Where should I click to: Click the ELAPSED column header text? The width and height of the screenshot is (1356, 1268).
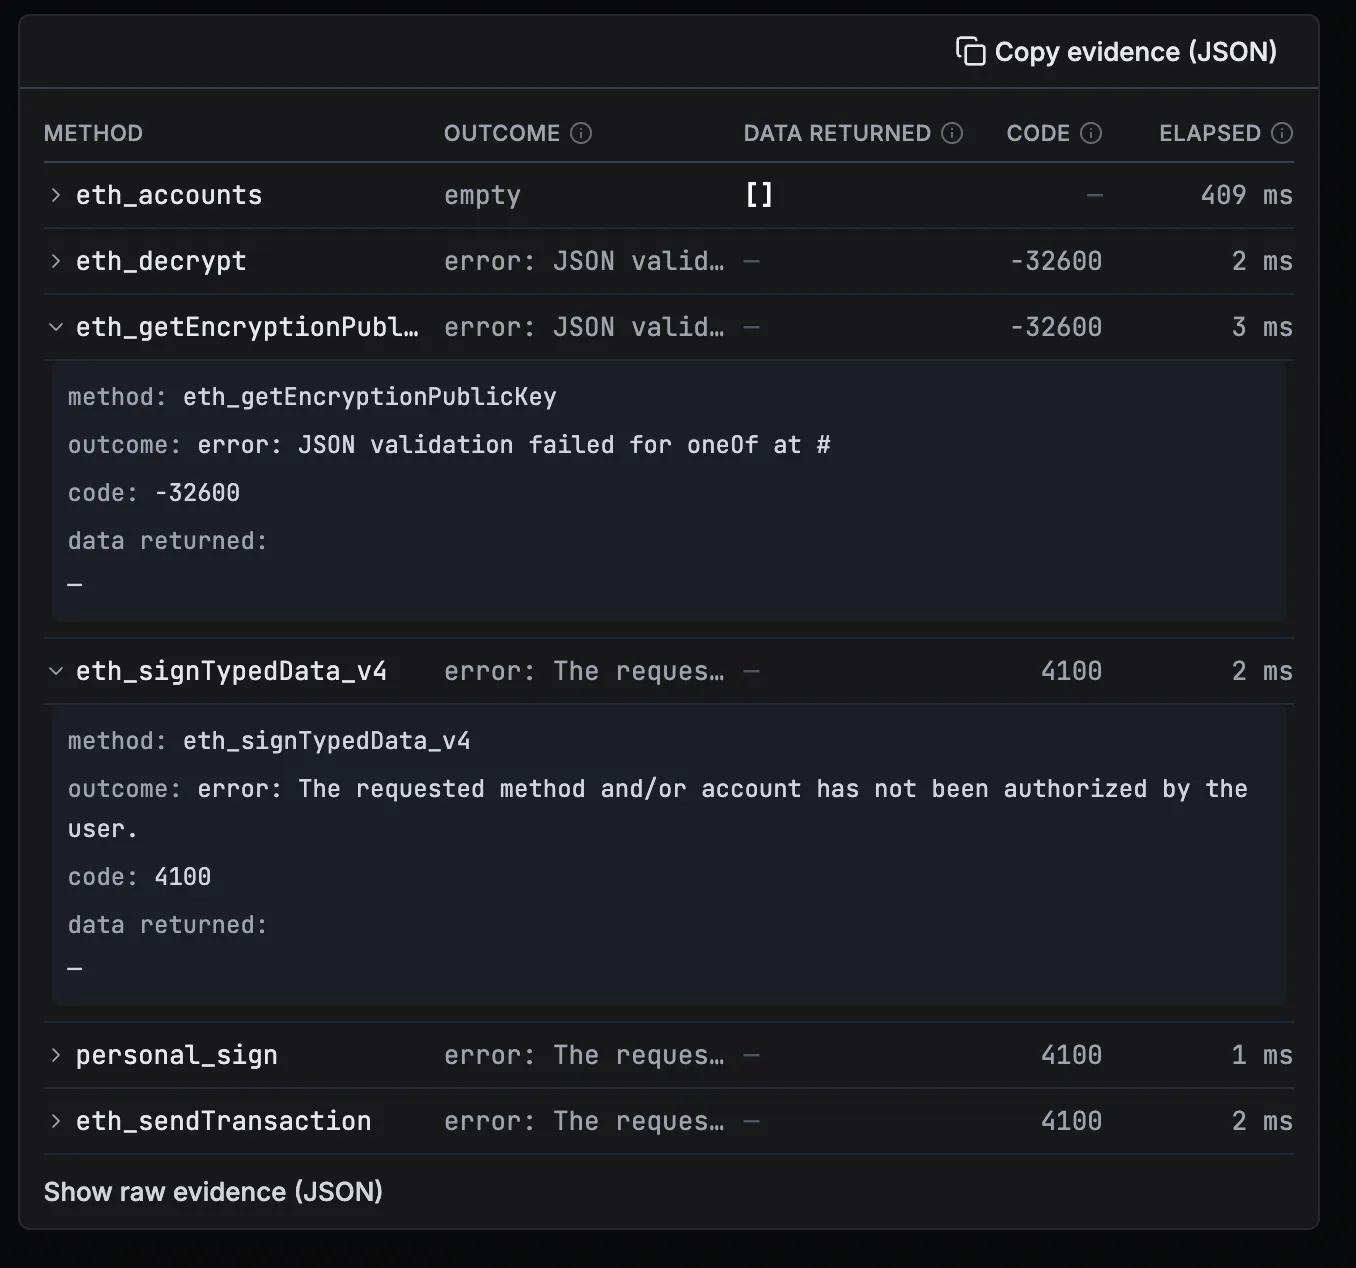coord(1210,133)
